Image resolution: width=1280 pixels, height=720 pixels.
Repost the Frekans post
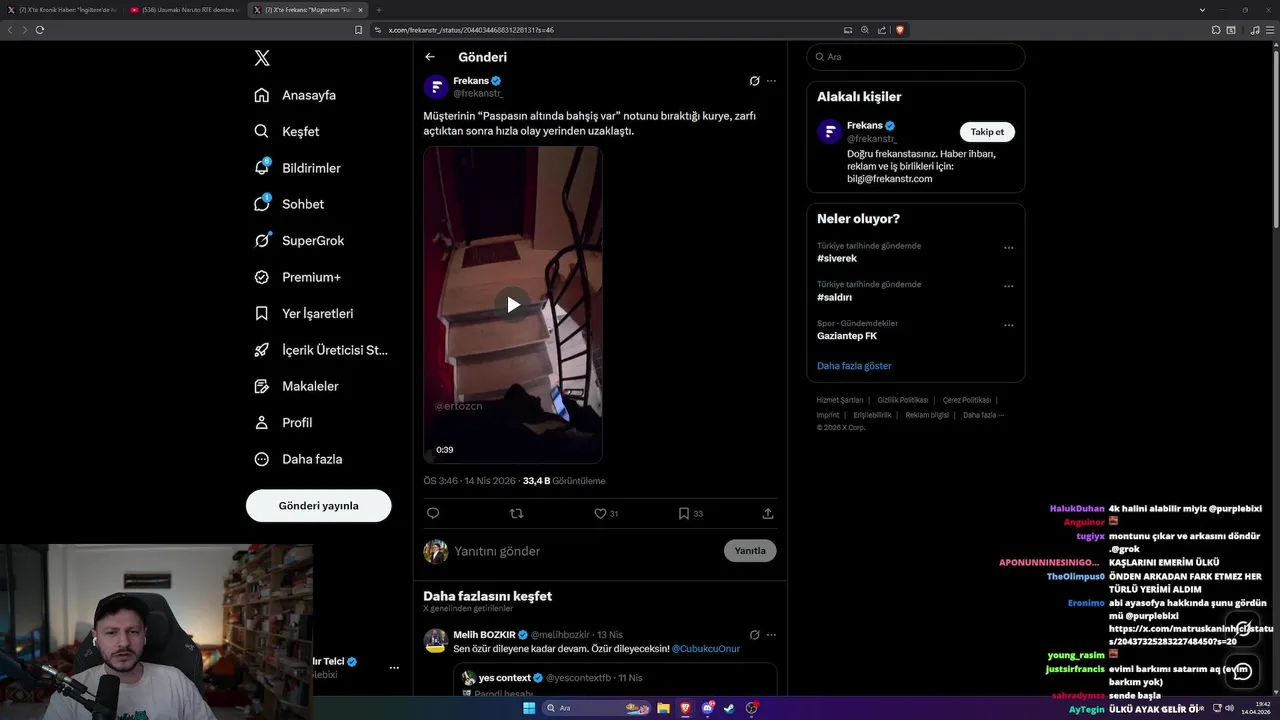516,513
